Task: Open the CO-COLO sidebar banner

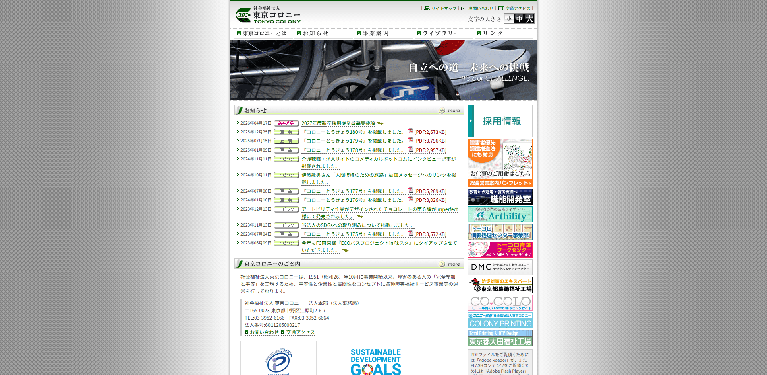Action: tap(500, 303)
